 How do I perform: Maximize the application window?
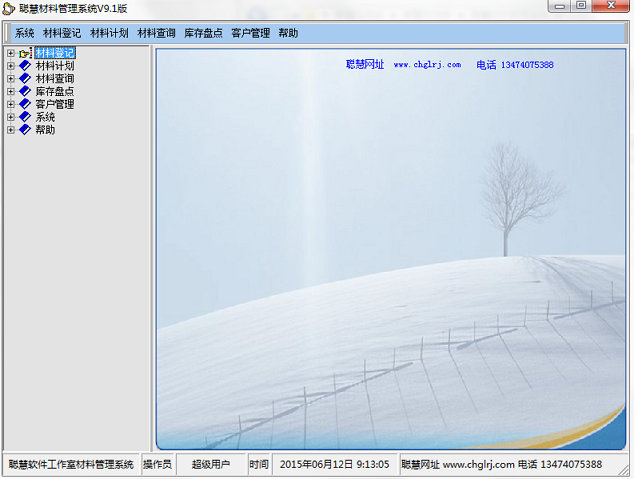point(581,6)
